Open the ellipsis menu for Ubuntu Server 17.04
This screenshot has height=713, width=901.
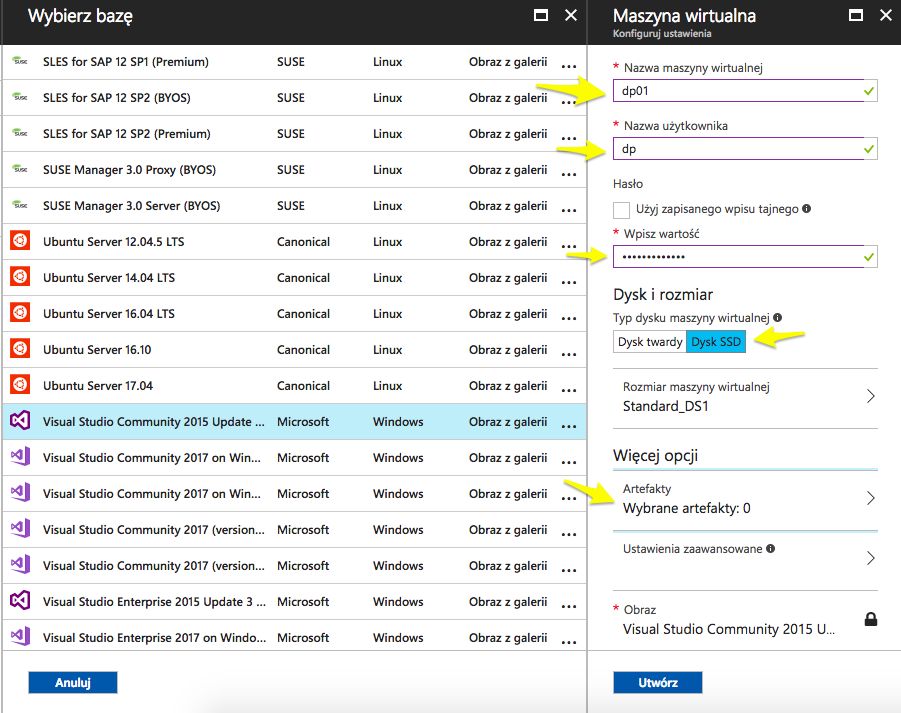tap(569, 389)
